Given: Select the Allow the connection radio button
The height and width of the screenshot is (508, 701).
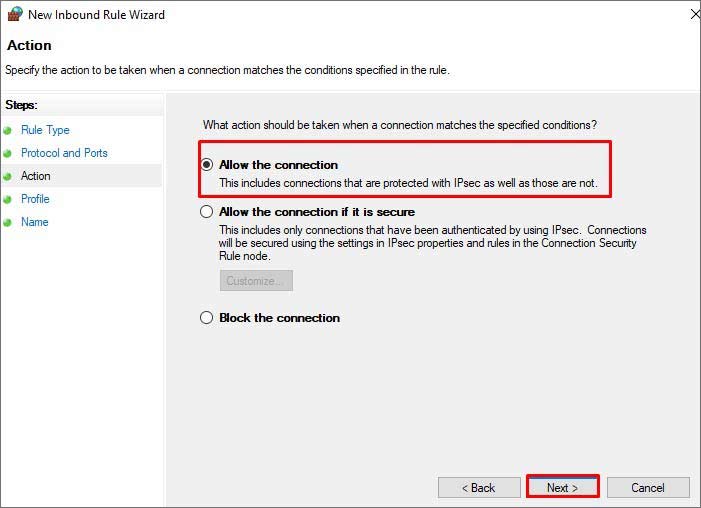Looking at the screenshot, I should [207, 165].
